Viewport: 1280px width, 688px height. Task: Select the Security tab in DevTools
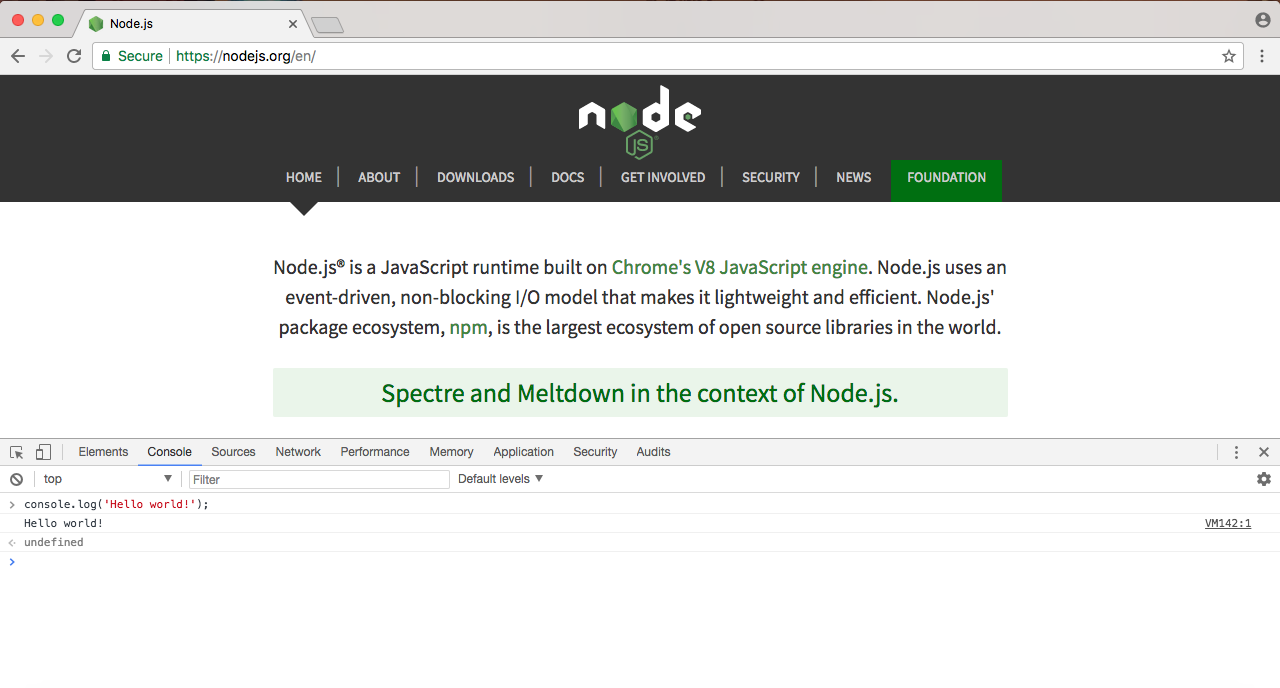coord(595,452)
